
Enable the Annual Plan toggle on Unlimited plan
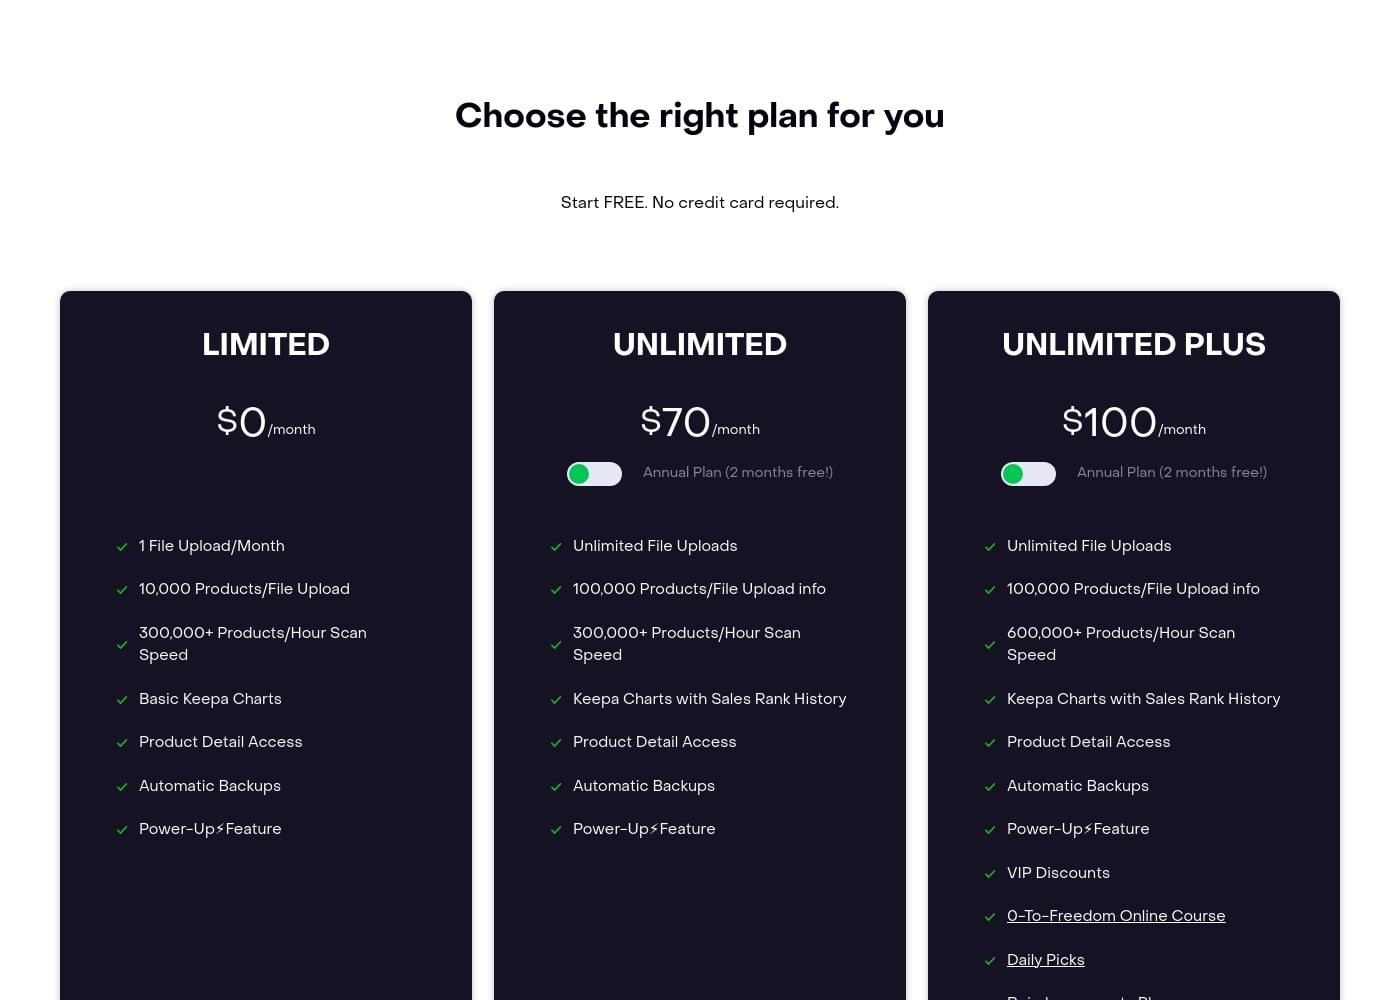click(x=594, y=473)
